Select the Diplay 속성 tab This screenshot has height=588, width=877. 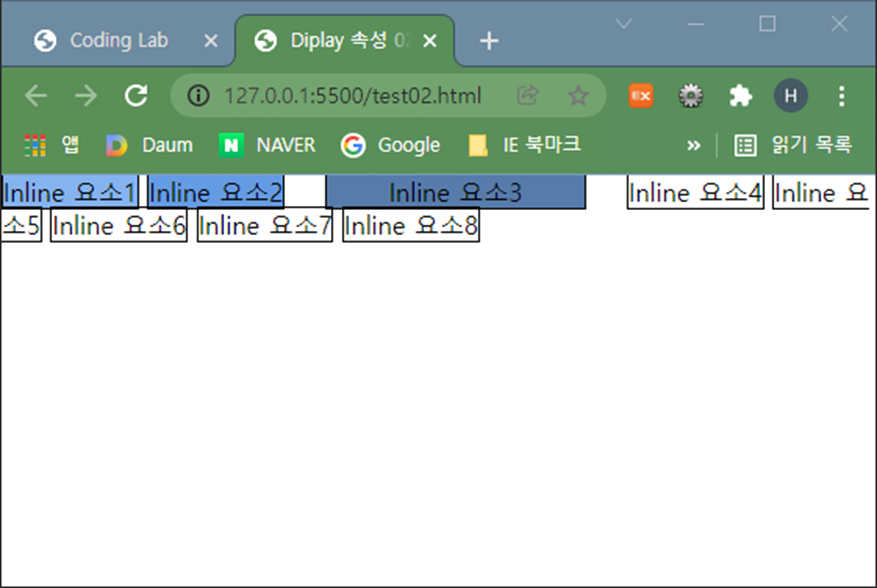point(345,41)
